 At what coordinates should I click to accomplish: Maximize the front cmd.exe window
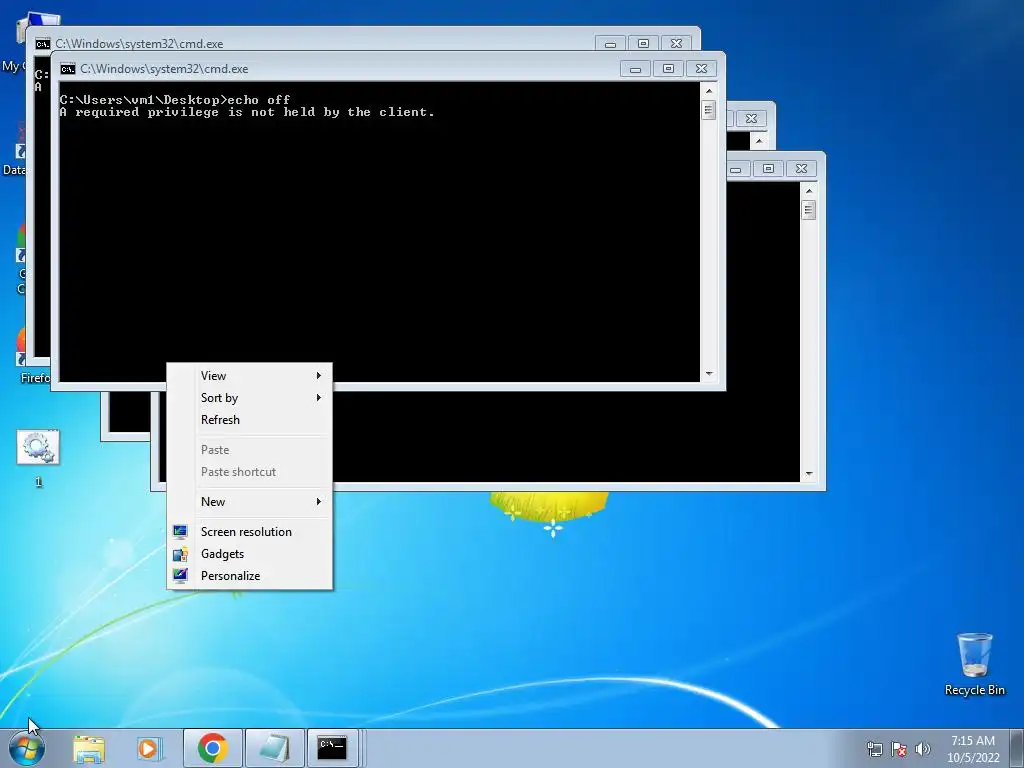click(x=668, y=69)
